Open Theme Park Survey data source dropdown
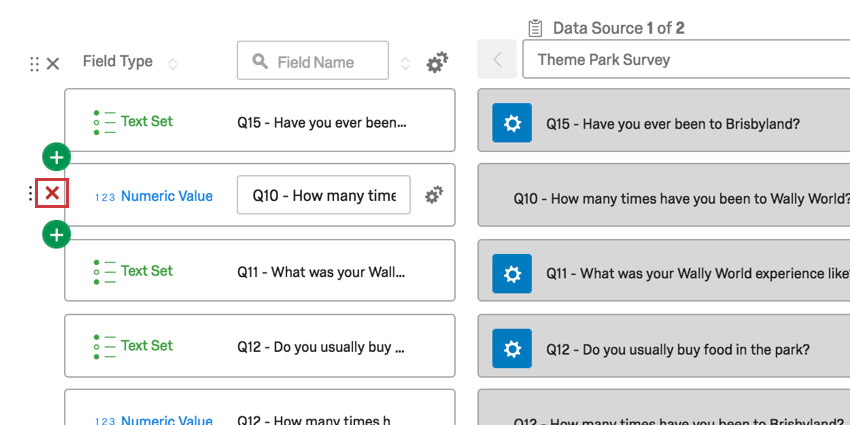850x425 pixels. 686,60
